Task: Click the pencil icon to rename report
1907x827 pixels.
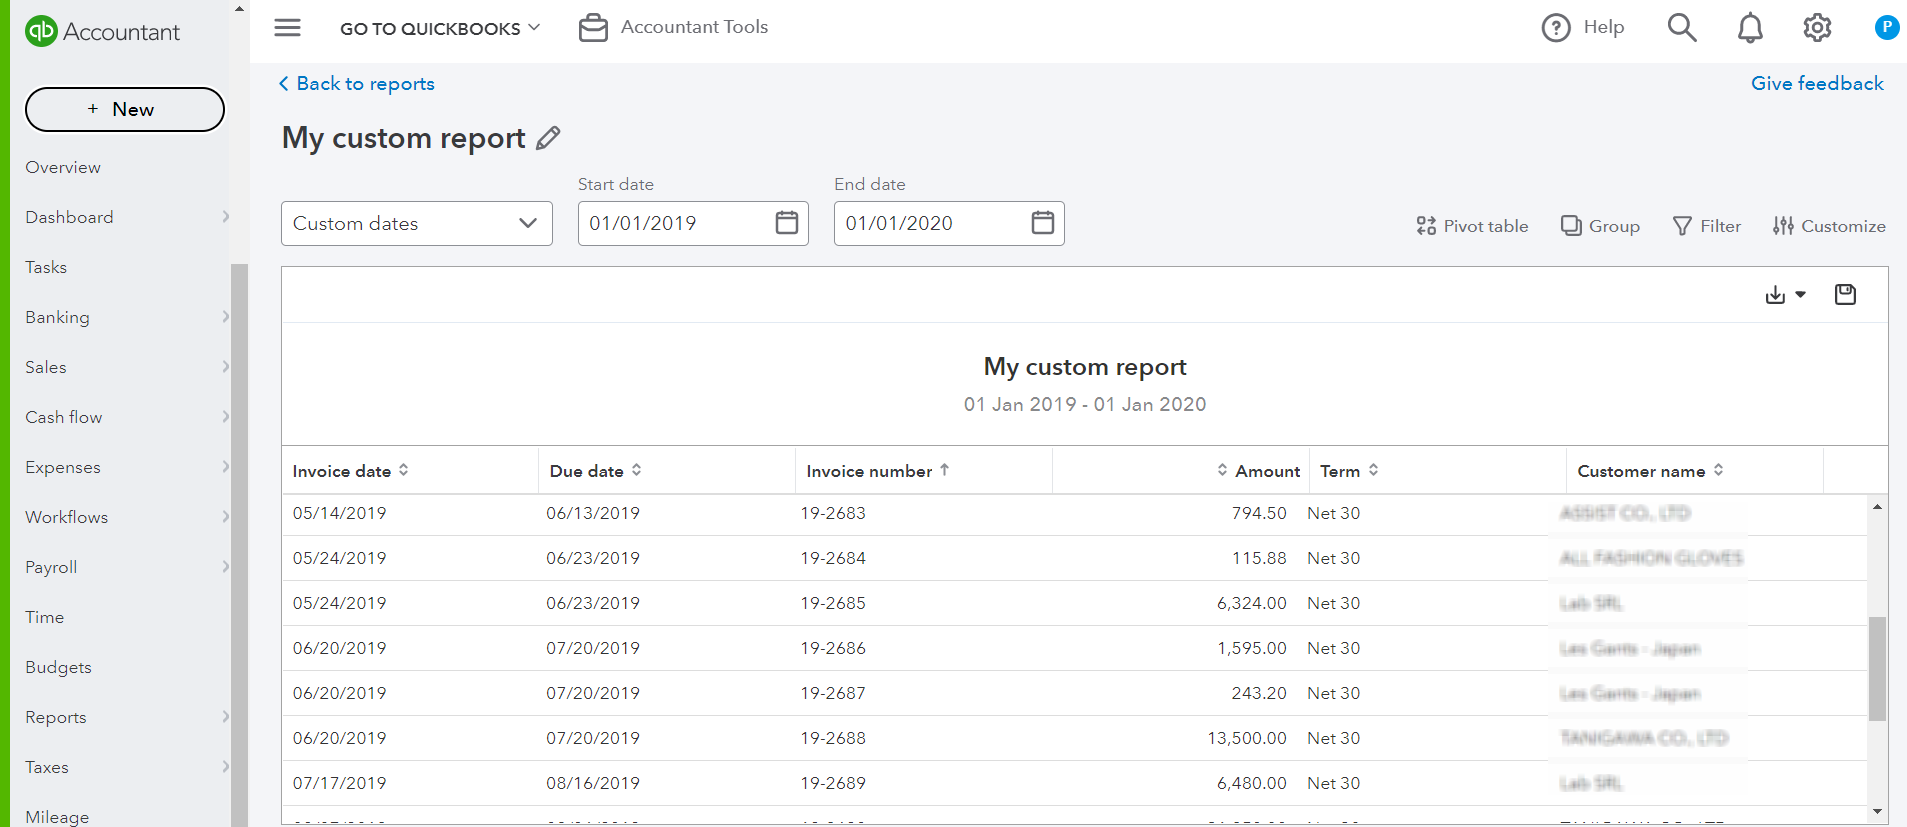Action: click(548, 138)
